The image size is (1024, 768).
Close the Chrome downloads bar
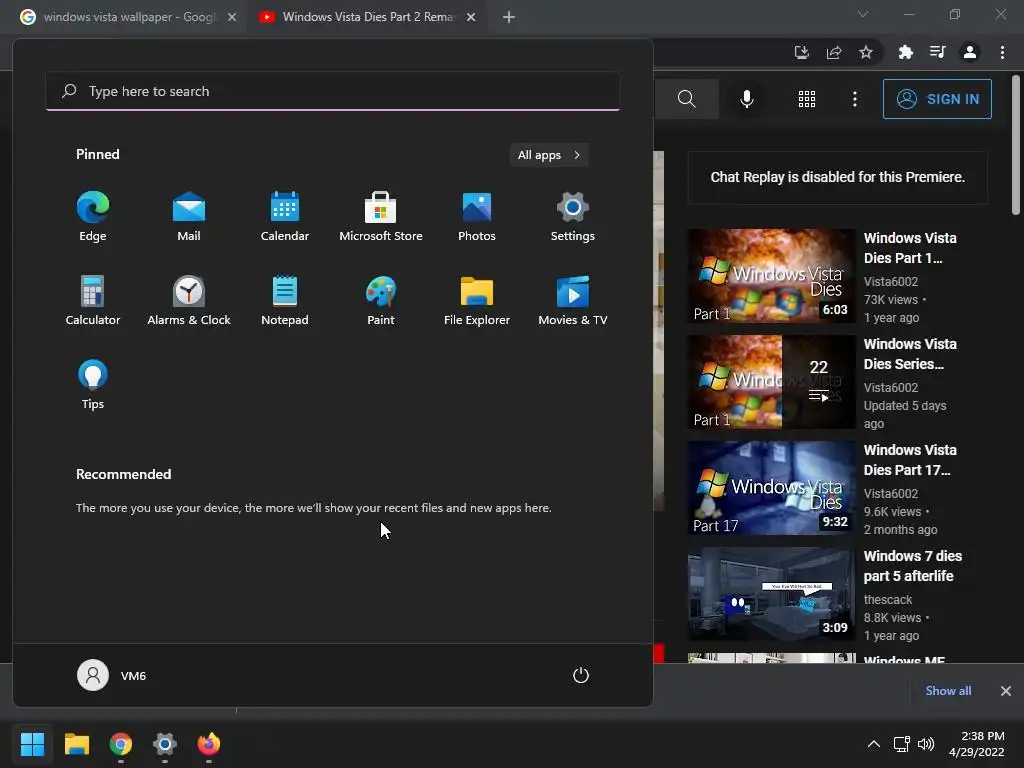tap(1006, 691)
